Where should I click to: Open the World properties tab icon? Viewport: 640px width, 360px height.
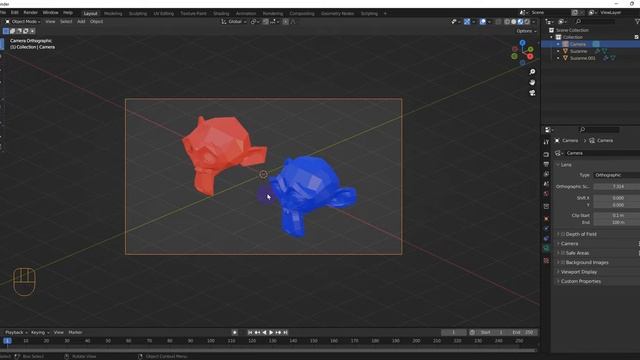547,193
